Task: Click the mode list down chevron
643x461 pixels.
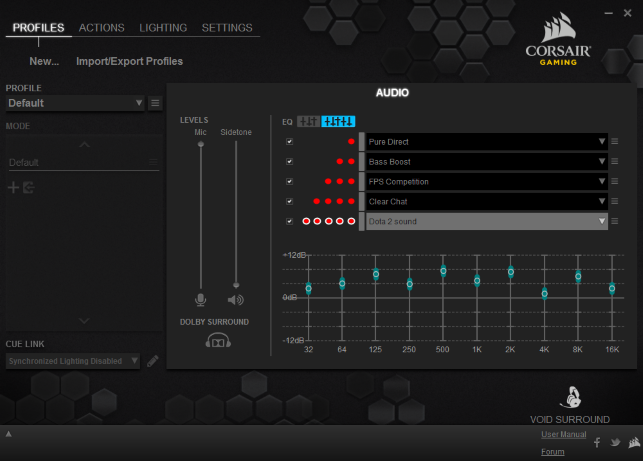Action: [84, 321]
